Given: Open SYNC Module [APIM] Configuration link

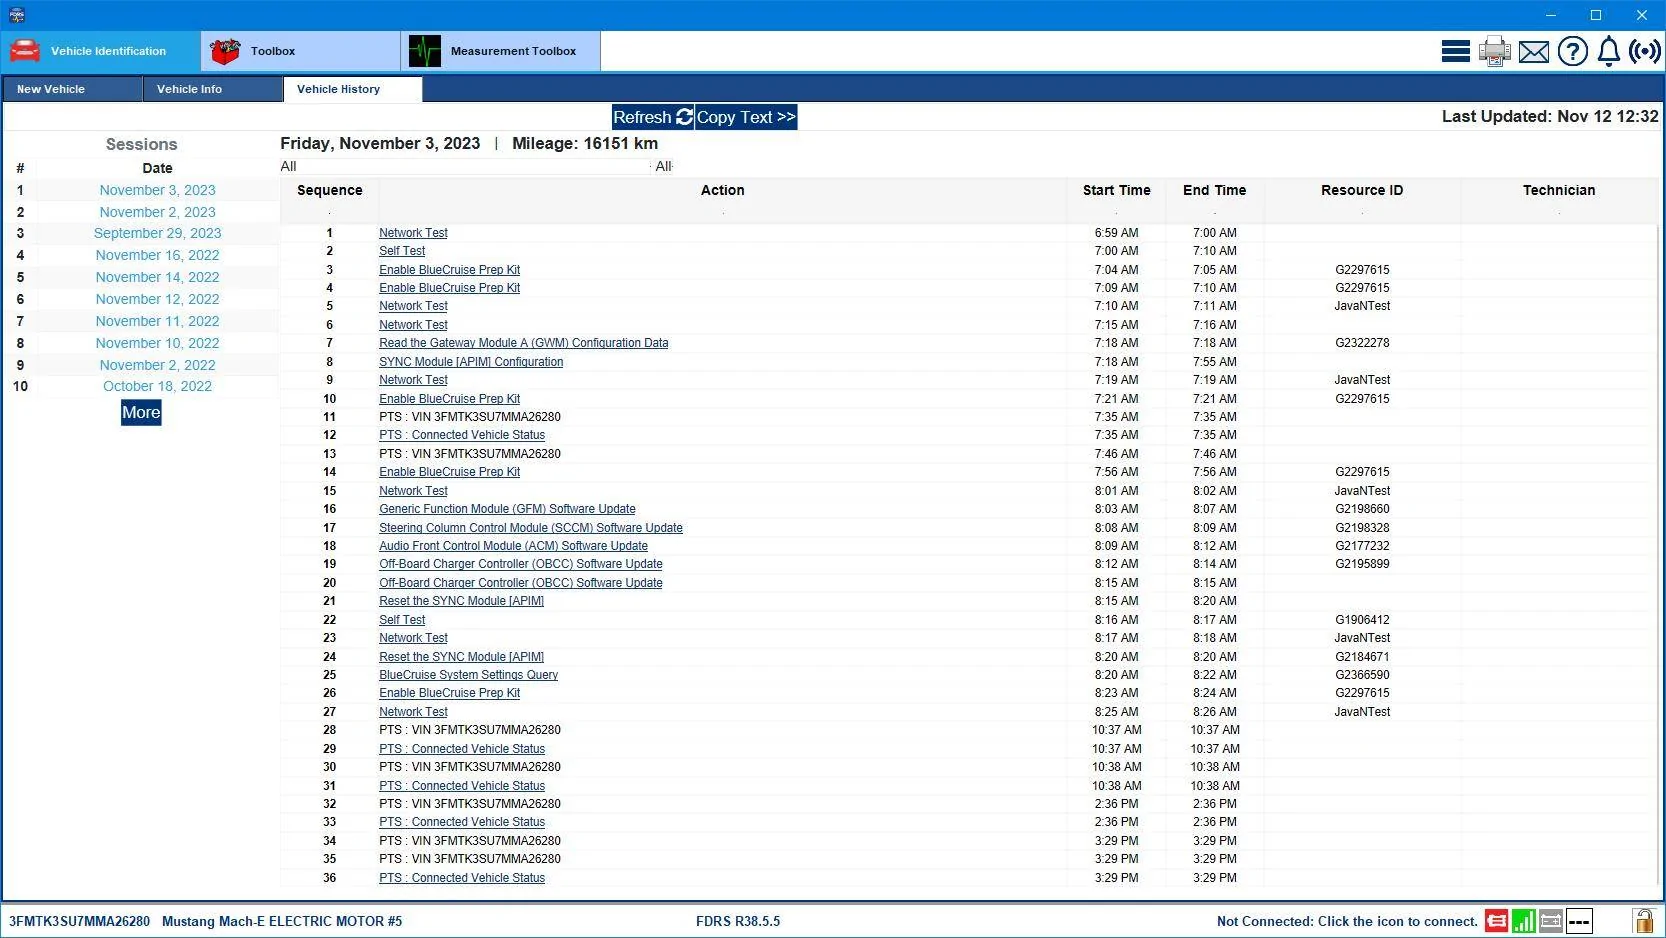Looking at the screenshot, I should (x=471, y=362).
